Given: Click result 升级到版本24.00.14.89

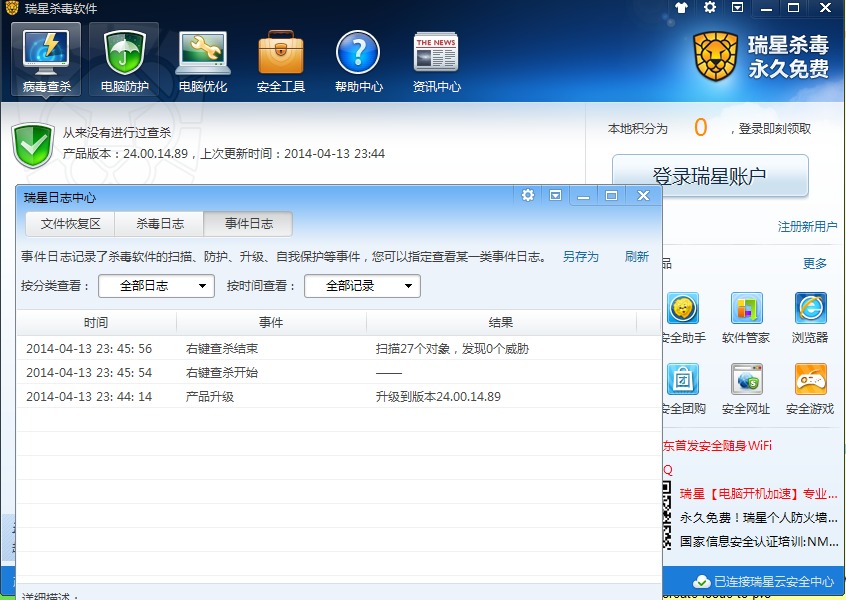Looking at the screenshot, I should point(438,397).
